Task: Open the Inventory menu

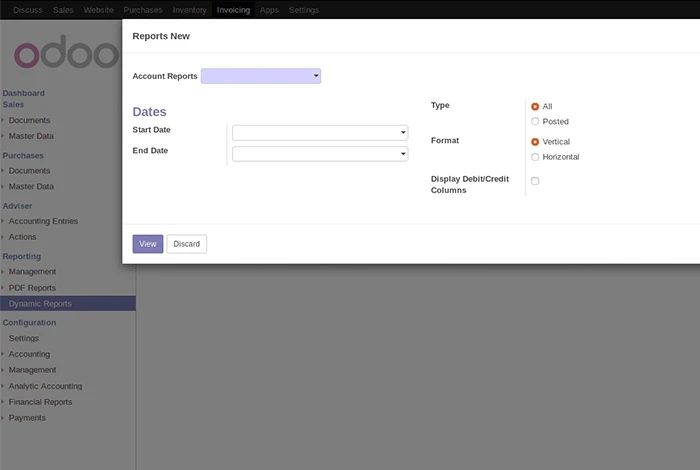Action: click(x=189, y=10)
